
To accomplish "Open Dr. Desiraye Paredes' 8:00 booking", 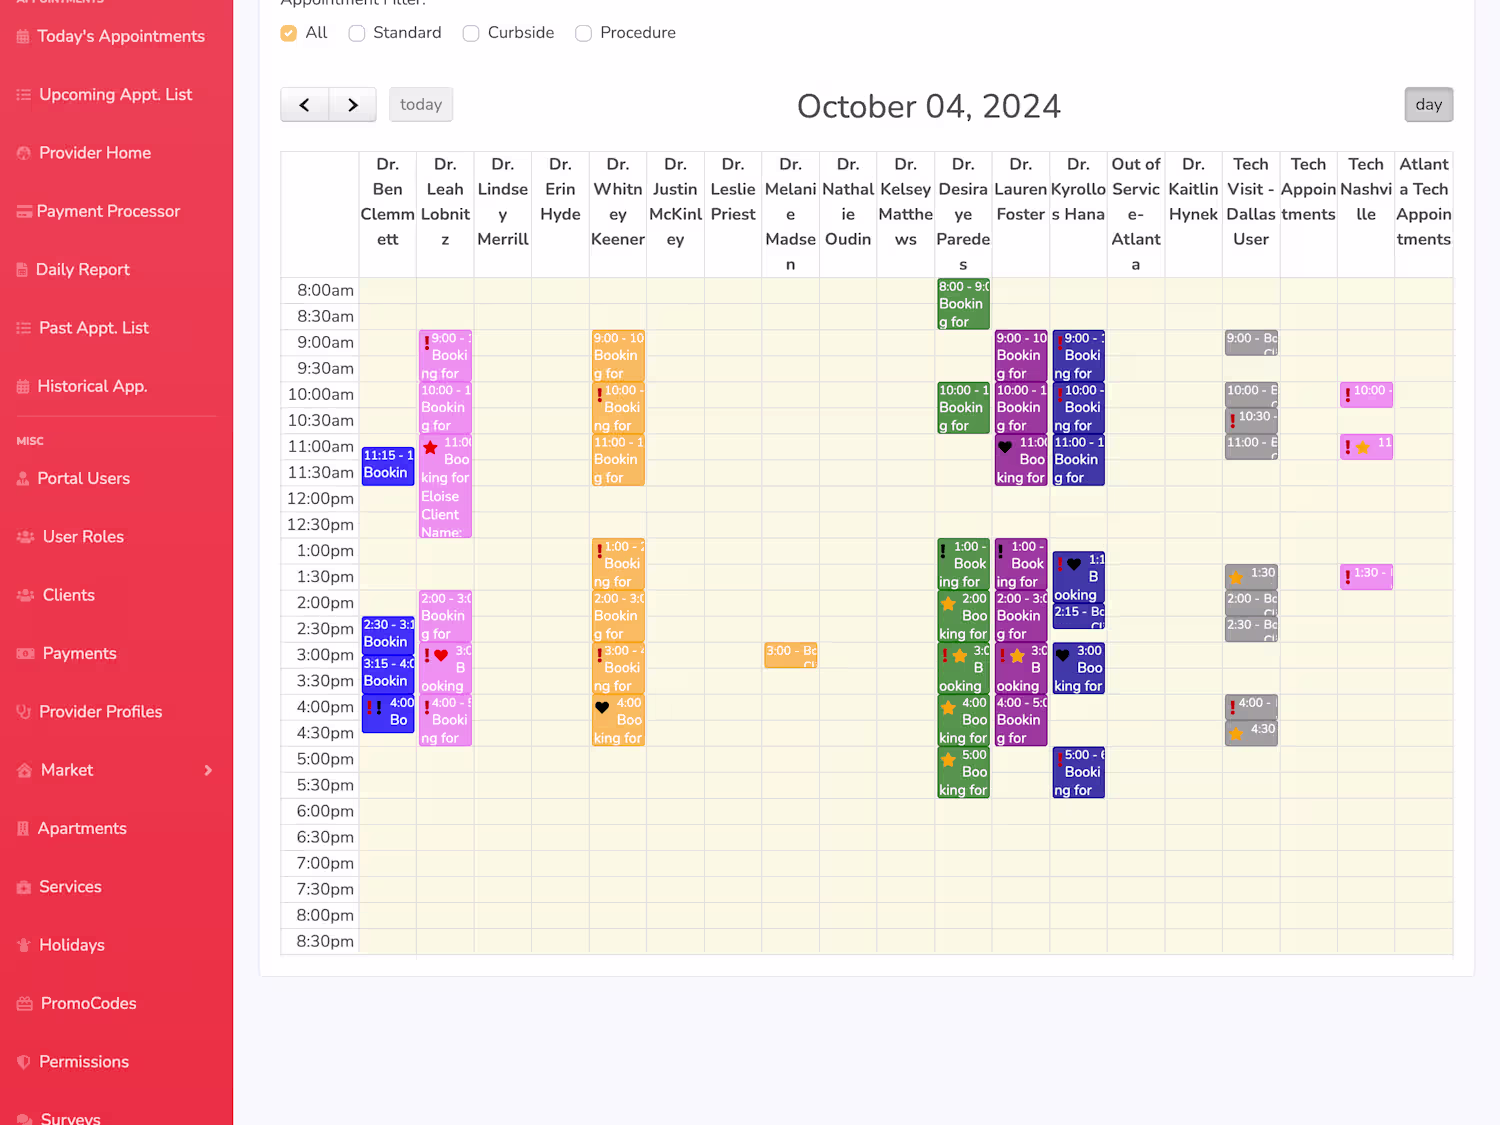I will click(x=963, y=304).
